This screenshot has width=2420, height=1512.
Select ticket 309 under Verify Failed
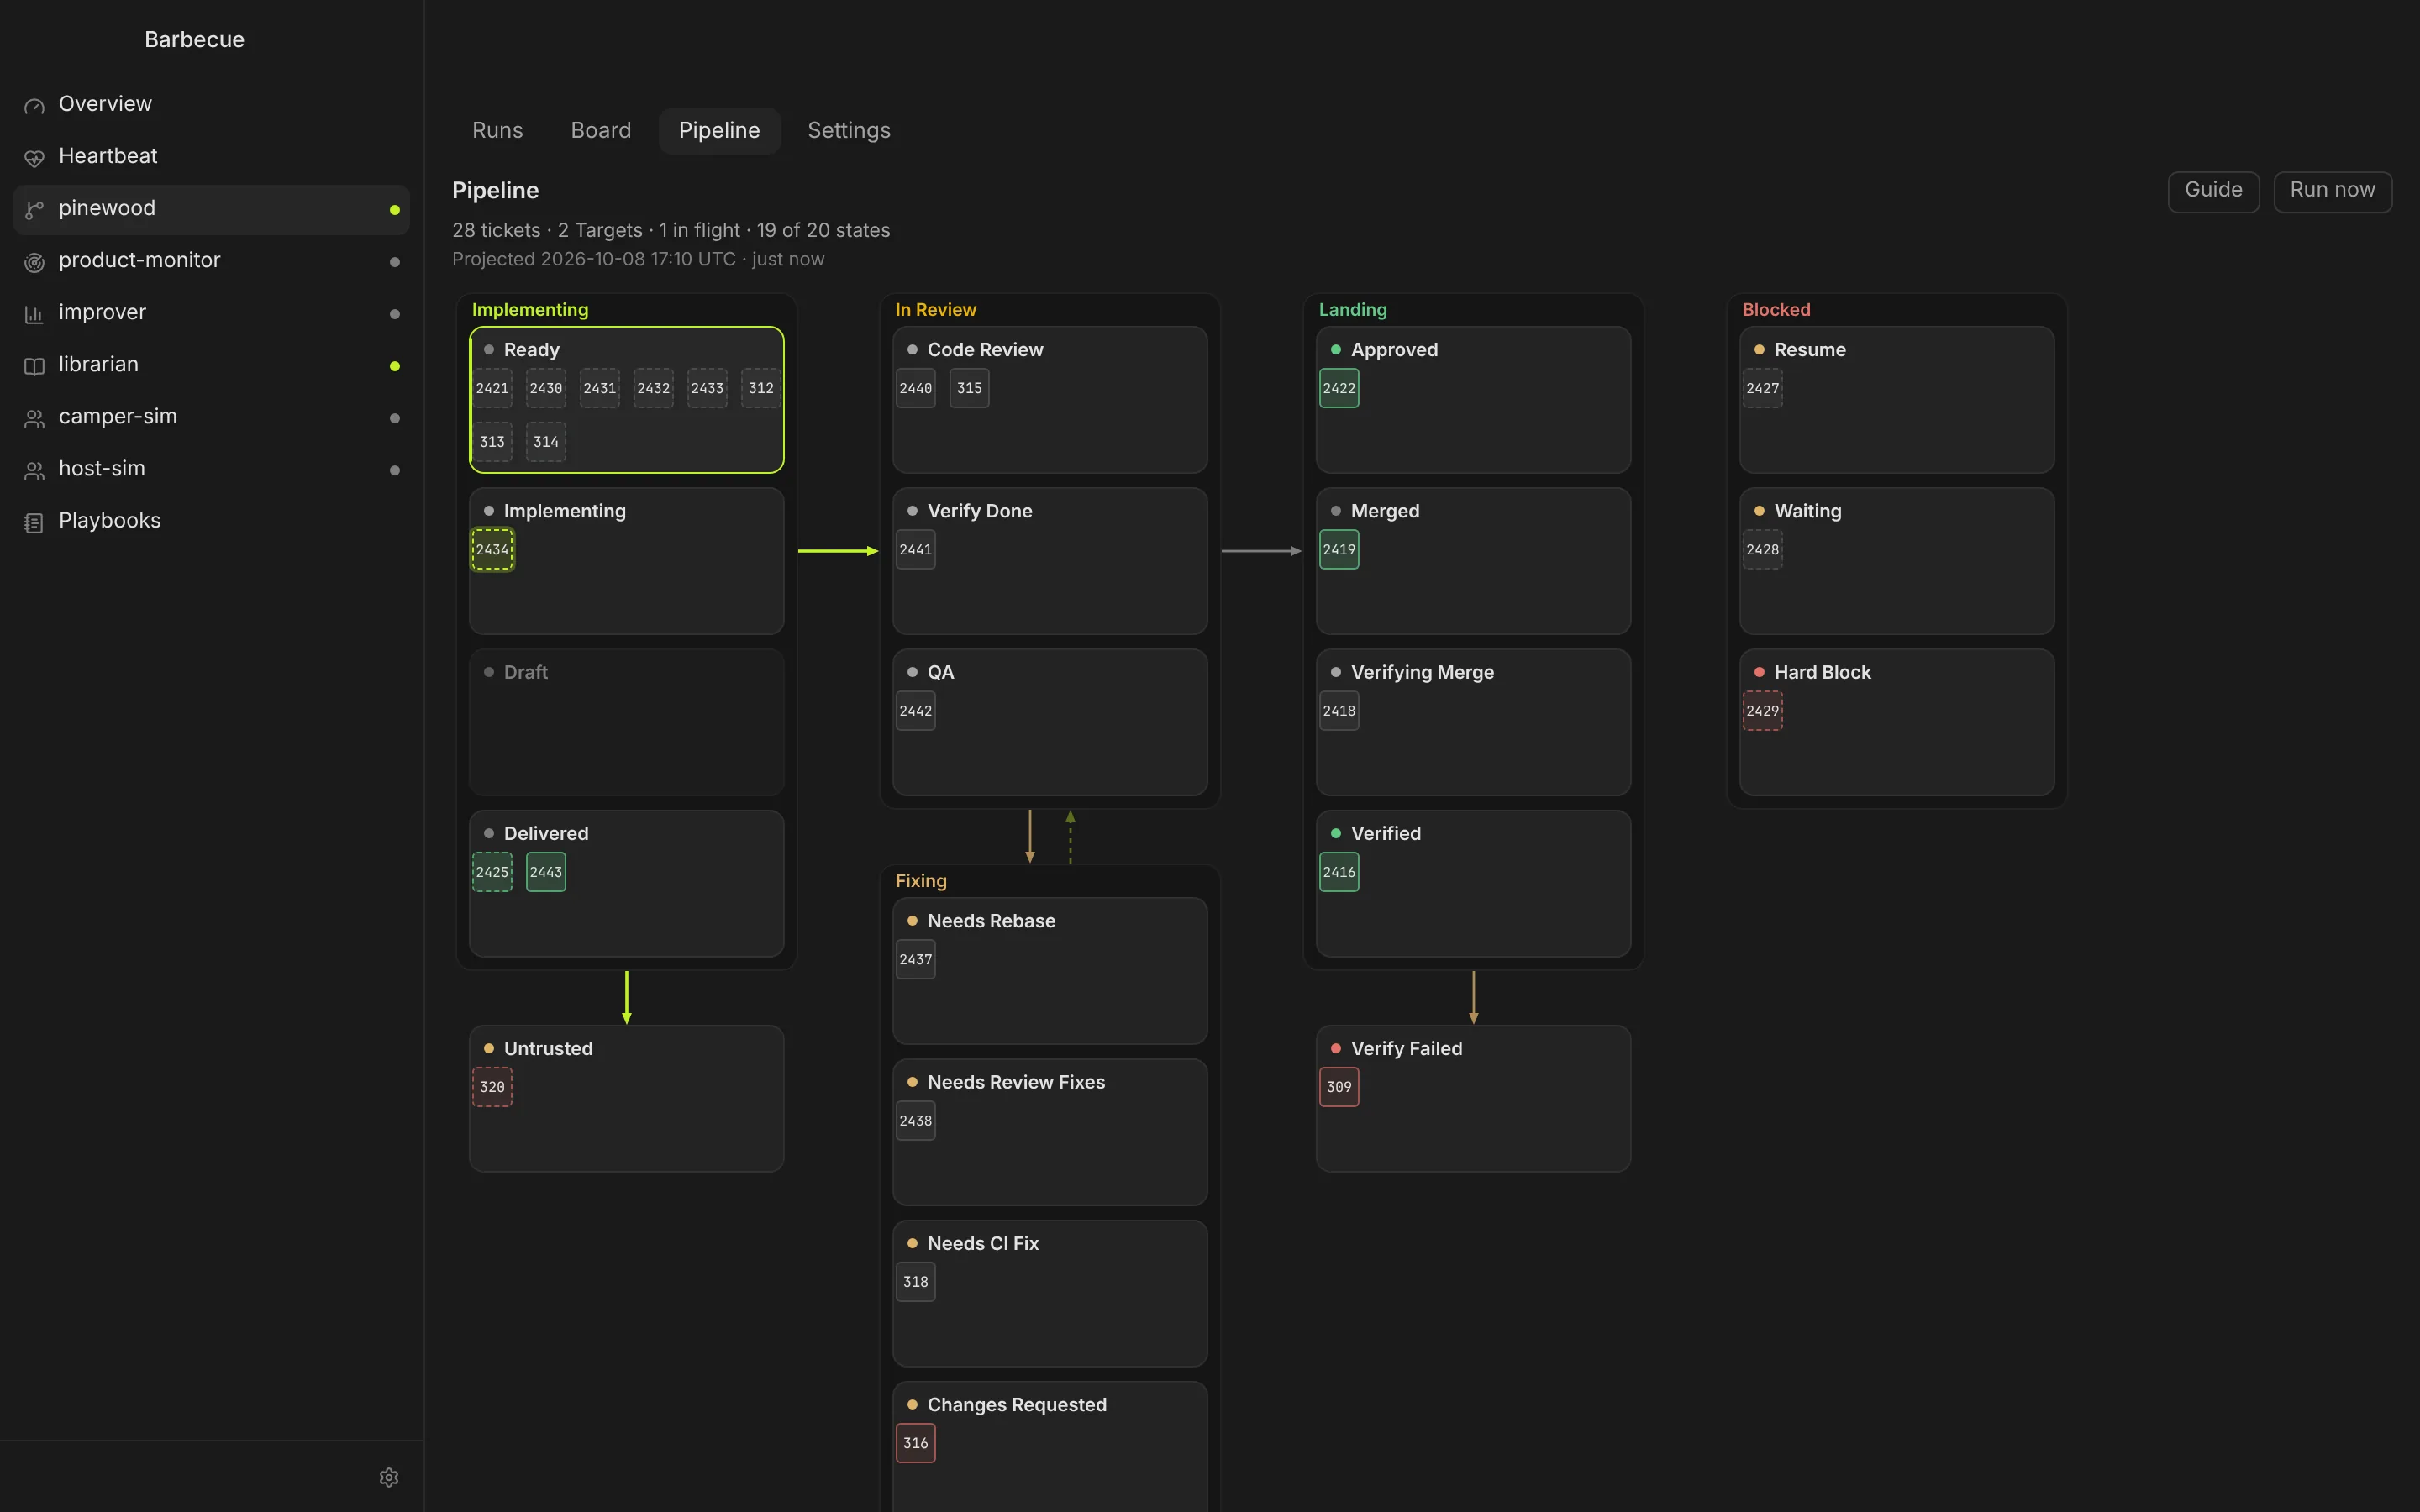pos(1339,1087)
